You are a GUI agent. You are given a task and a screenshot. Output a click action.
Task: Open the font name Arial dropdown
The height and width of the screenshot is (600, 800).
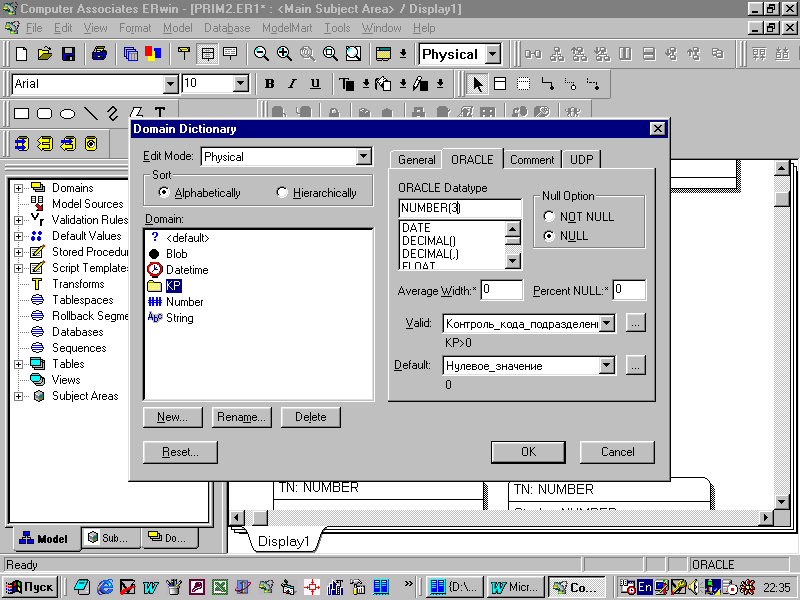pos(170,84)
